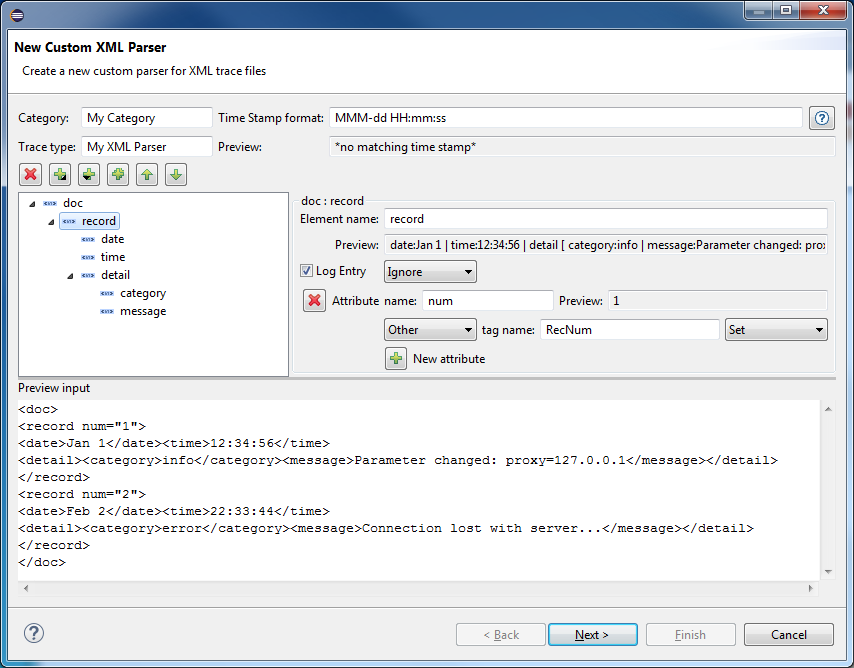Image resolution: width=854 pixels, height=668 pixels.
Task: Move element up with green up arrow
Action: tap(147, 175)
